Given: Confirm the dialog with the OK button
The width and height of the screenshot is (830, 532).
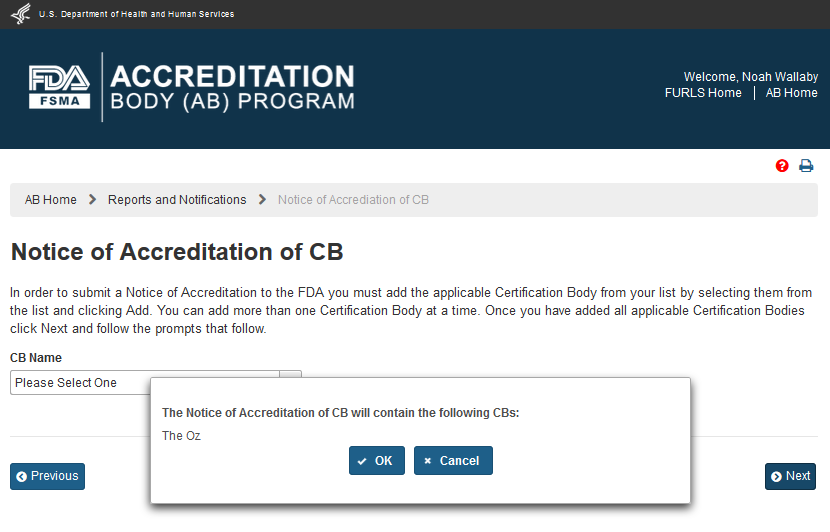Looking at the screenshot, I should pos(376,461).
